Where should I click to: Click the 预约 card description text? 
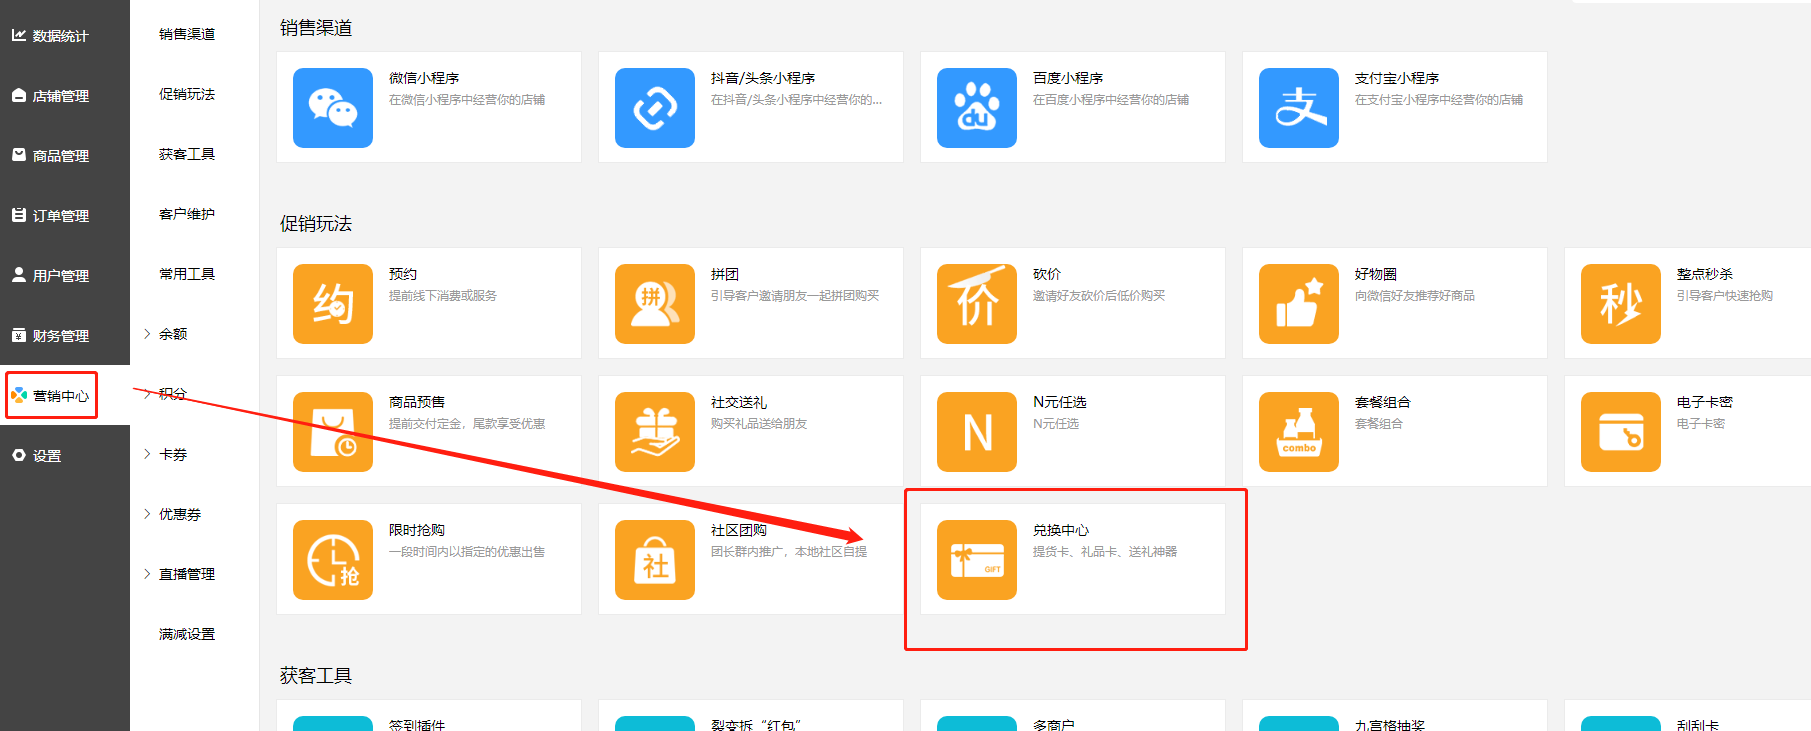443,296
